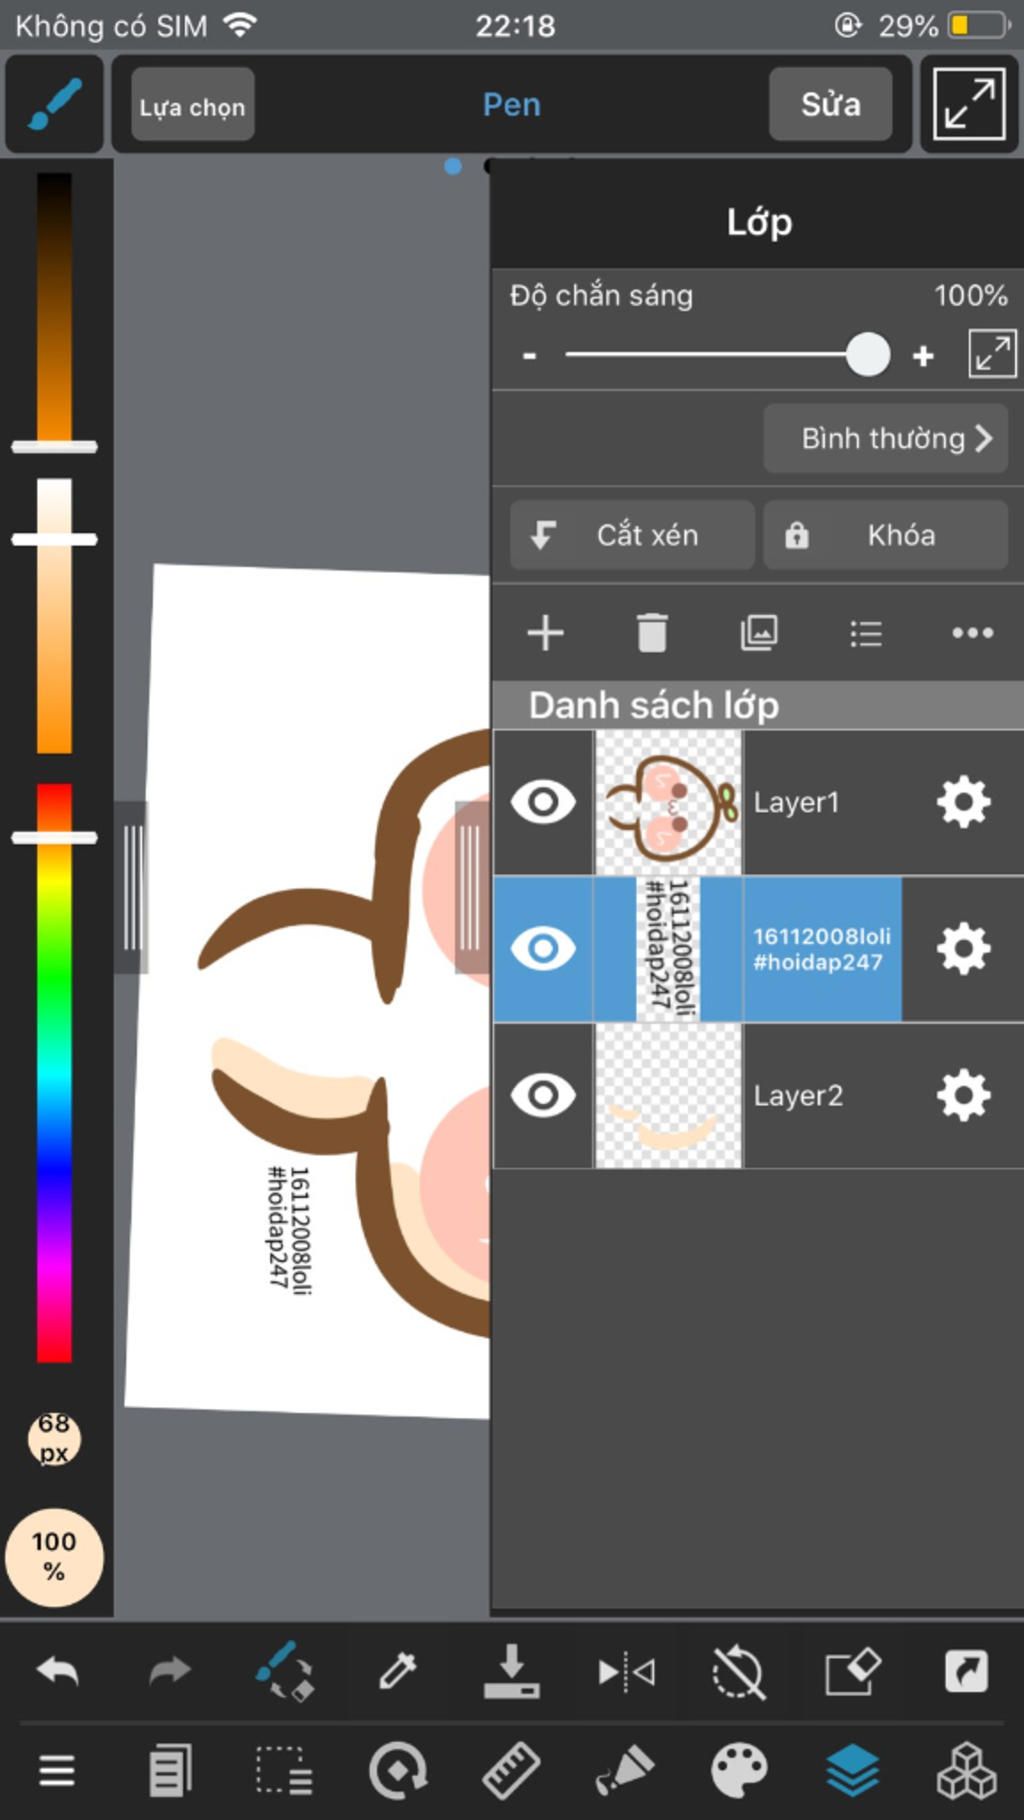Click the middle saturation gradient bar
This screenshot has width=1024, height=1820.
(x=54, y=616)
